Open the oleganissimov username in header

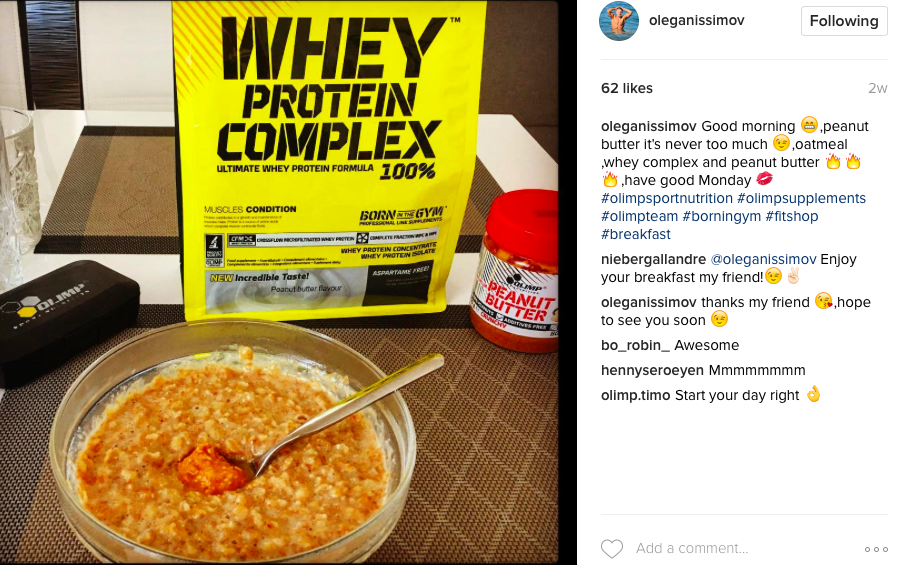tap(697, 20)
